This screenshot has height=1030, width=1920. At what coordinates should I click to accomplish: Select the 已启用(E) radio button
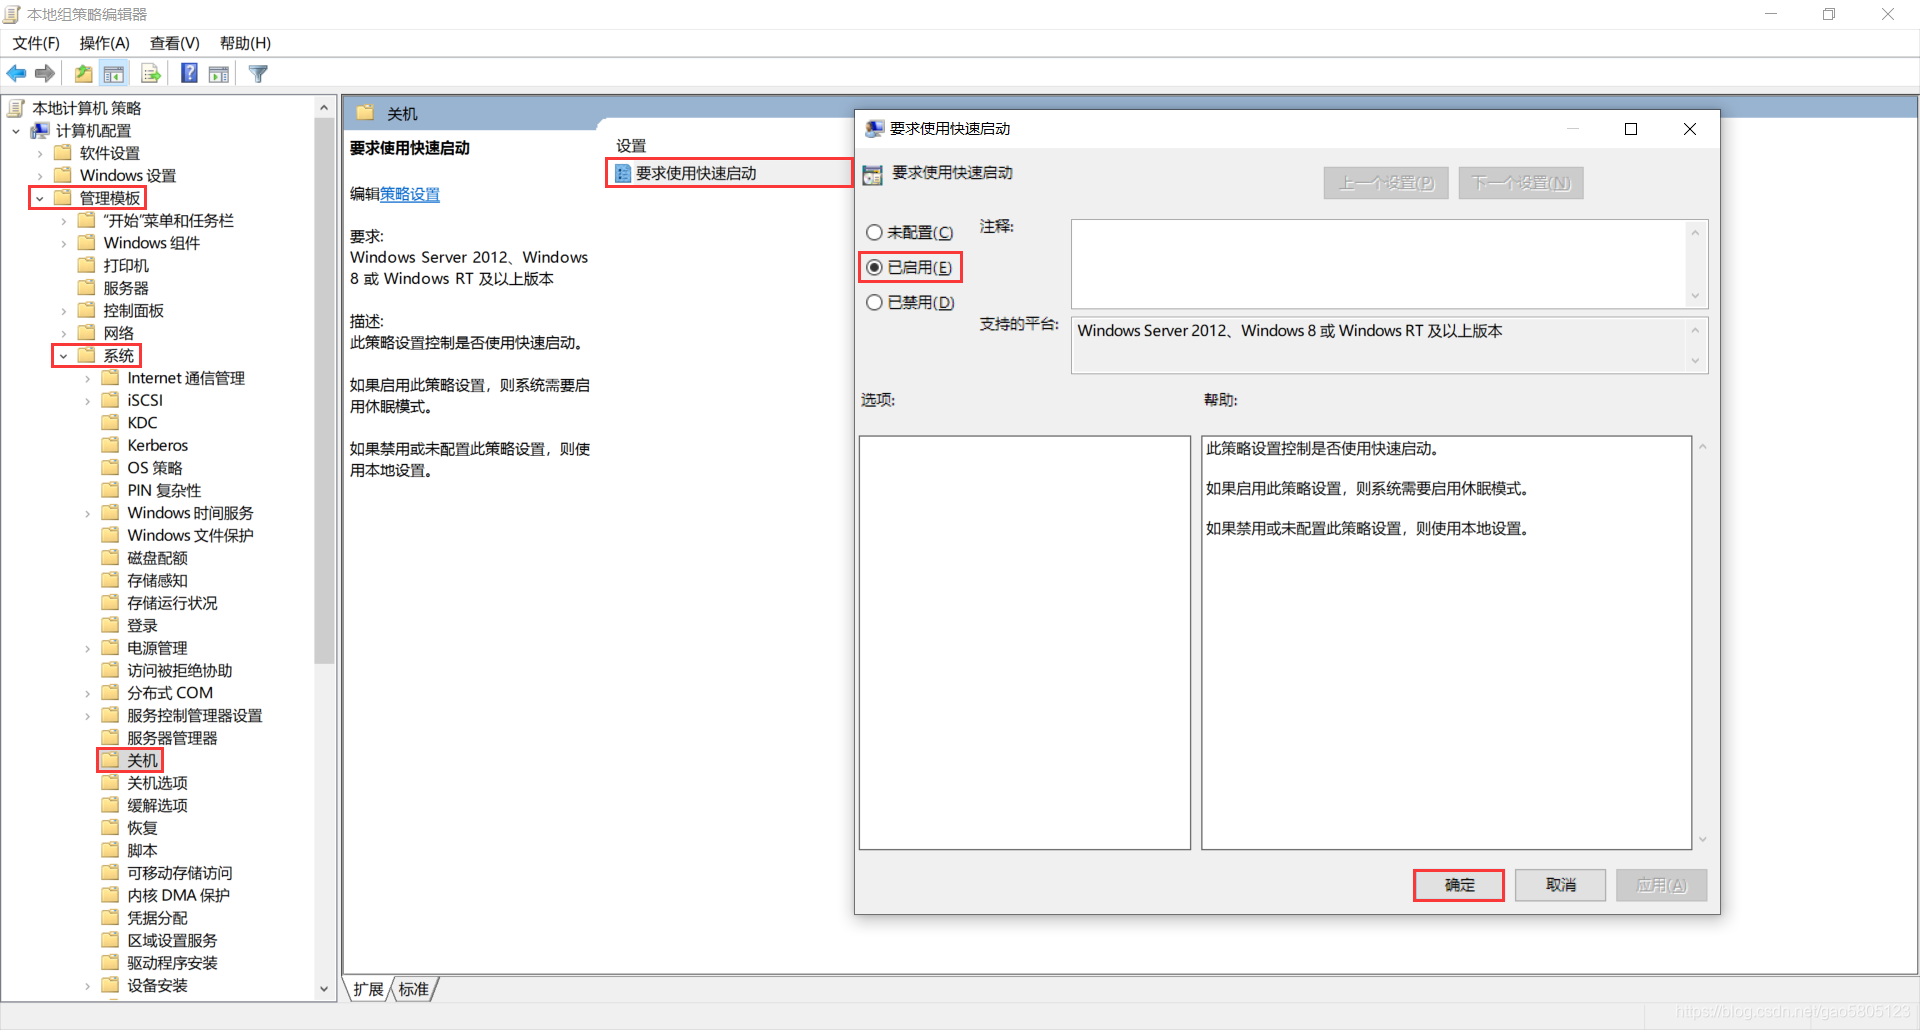[874, 267]
